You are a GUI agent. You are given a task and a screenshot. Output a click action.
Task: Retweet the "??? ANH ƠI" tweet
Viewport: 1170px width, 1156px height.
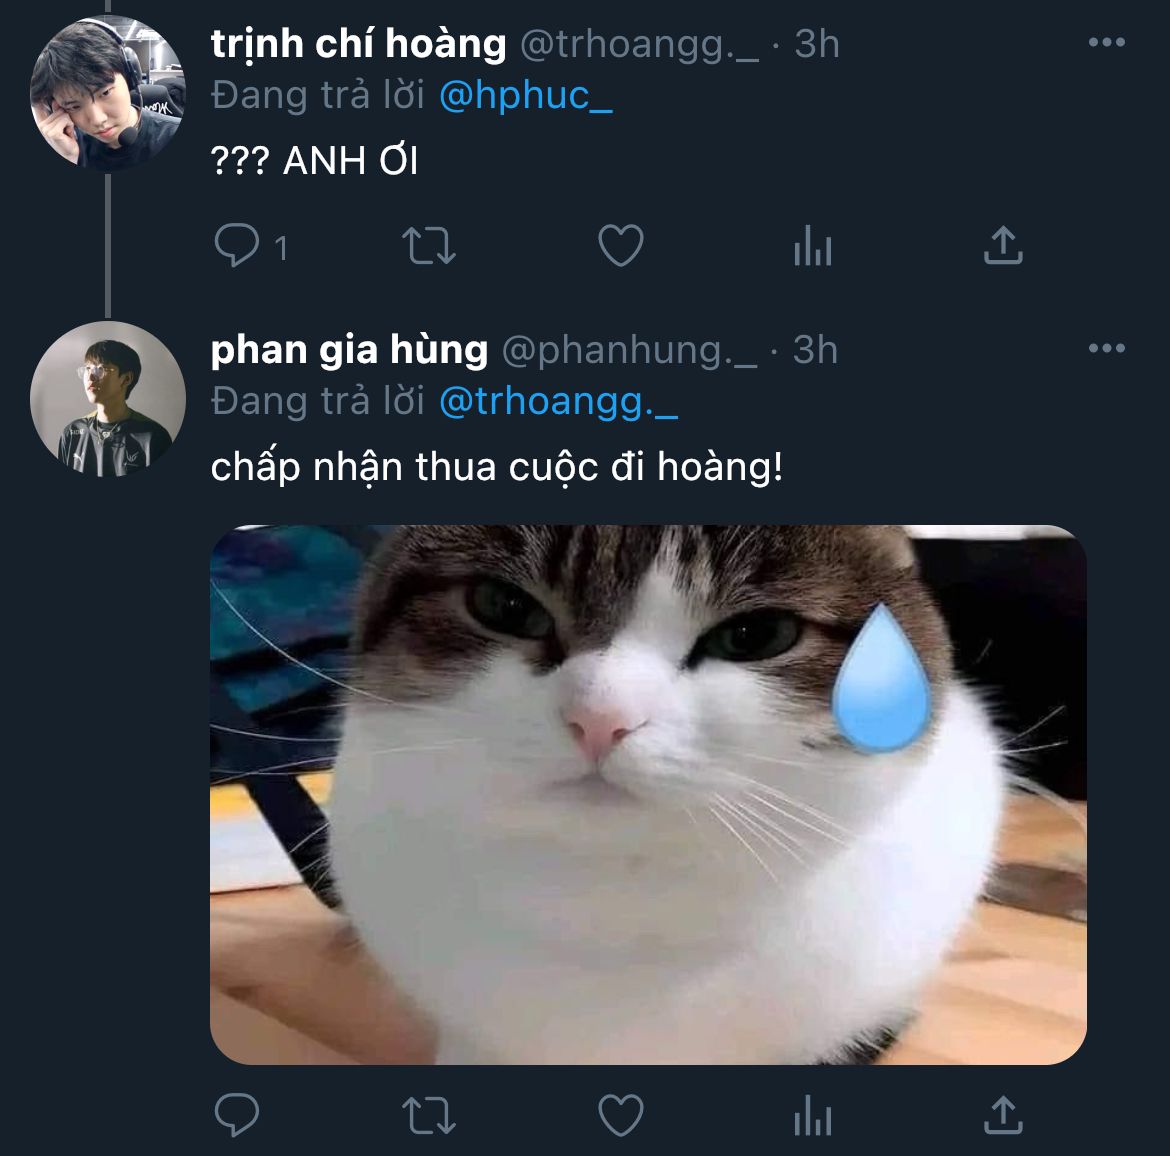click(428, 246)
